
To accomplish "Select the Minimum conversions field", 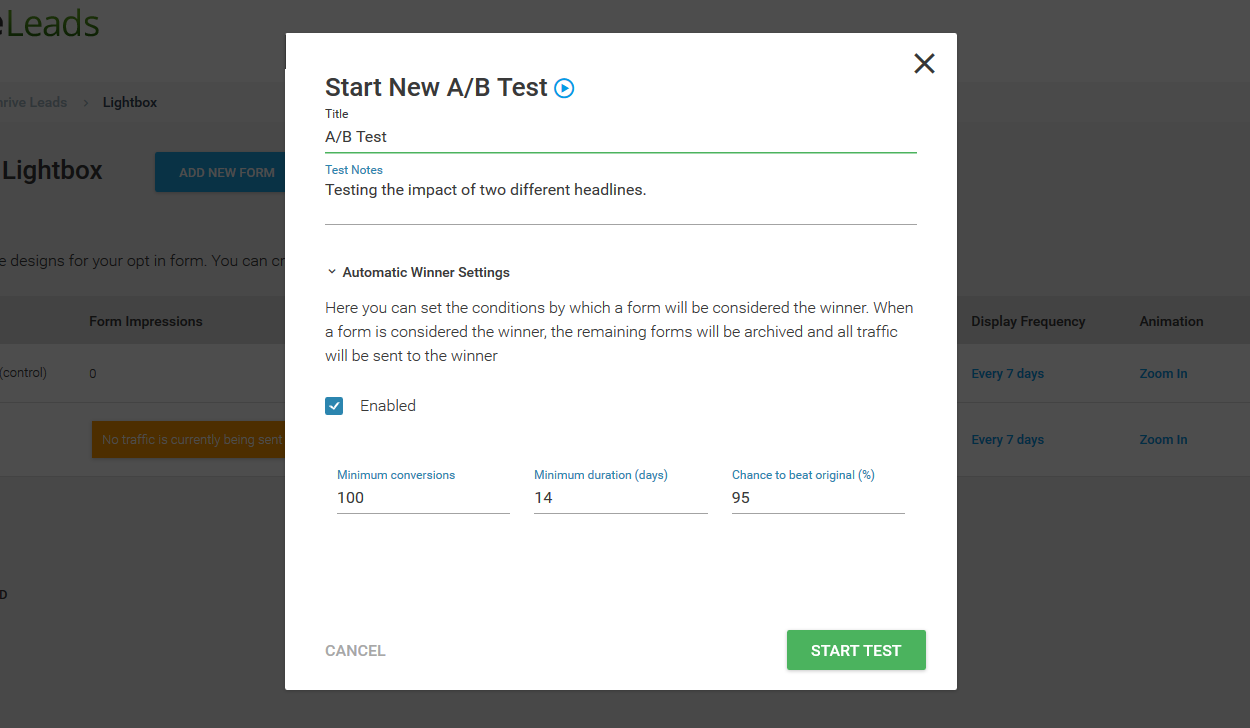I will coord(423,498).
